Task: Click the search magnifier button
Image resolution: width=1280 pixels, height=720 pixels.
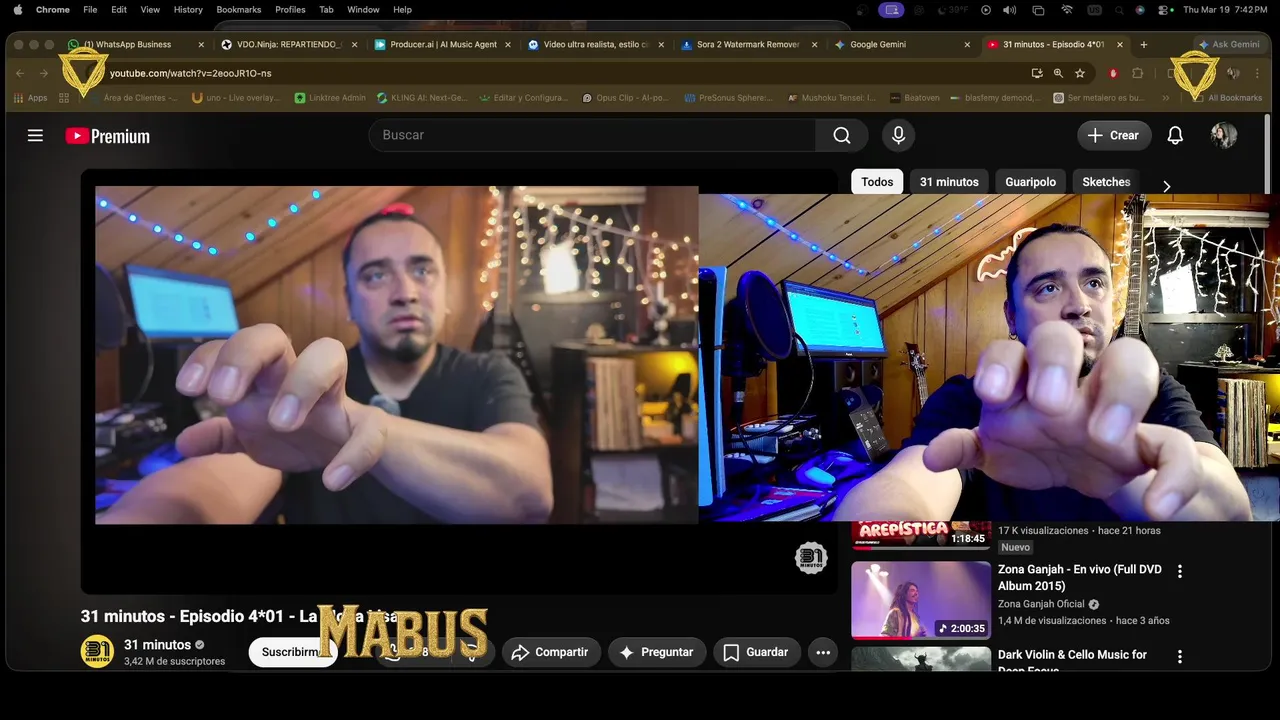Action: [x=842, y=136]
